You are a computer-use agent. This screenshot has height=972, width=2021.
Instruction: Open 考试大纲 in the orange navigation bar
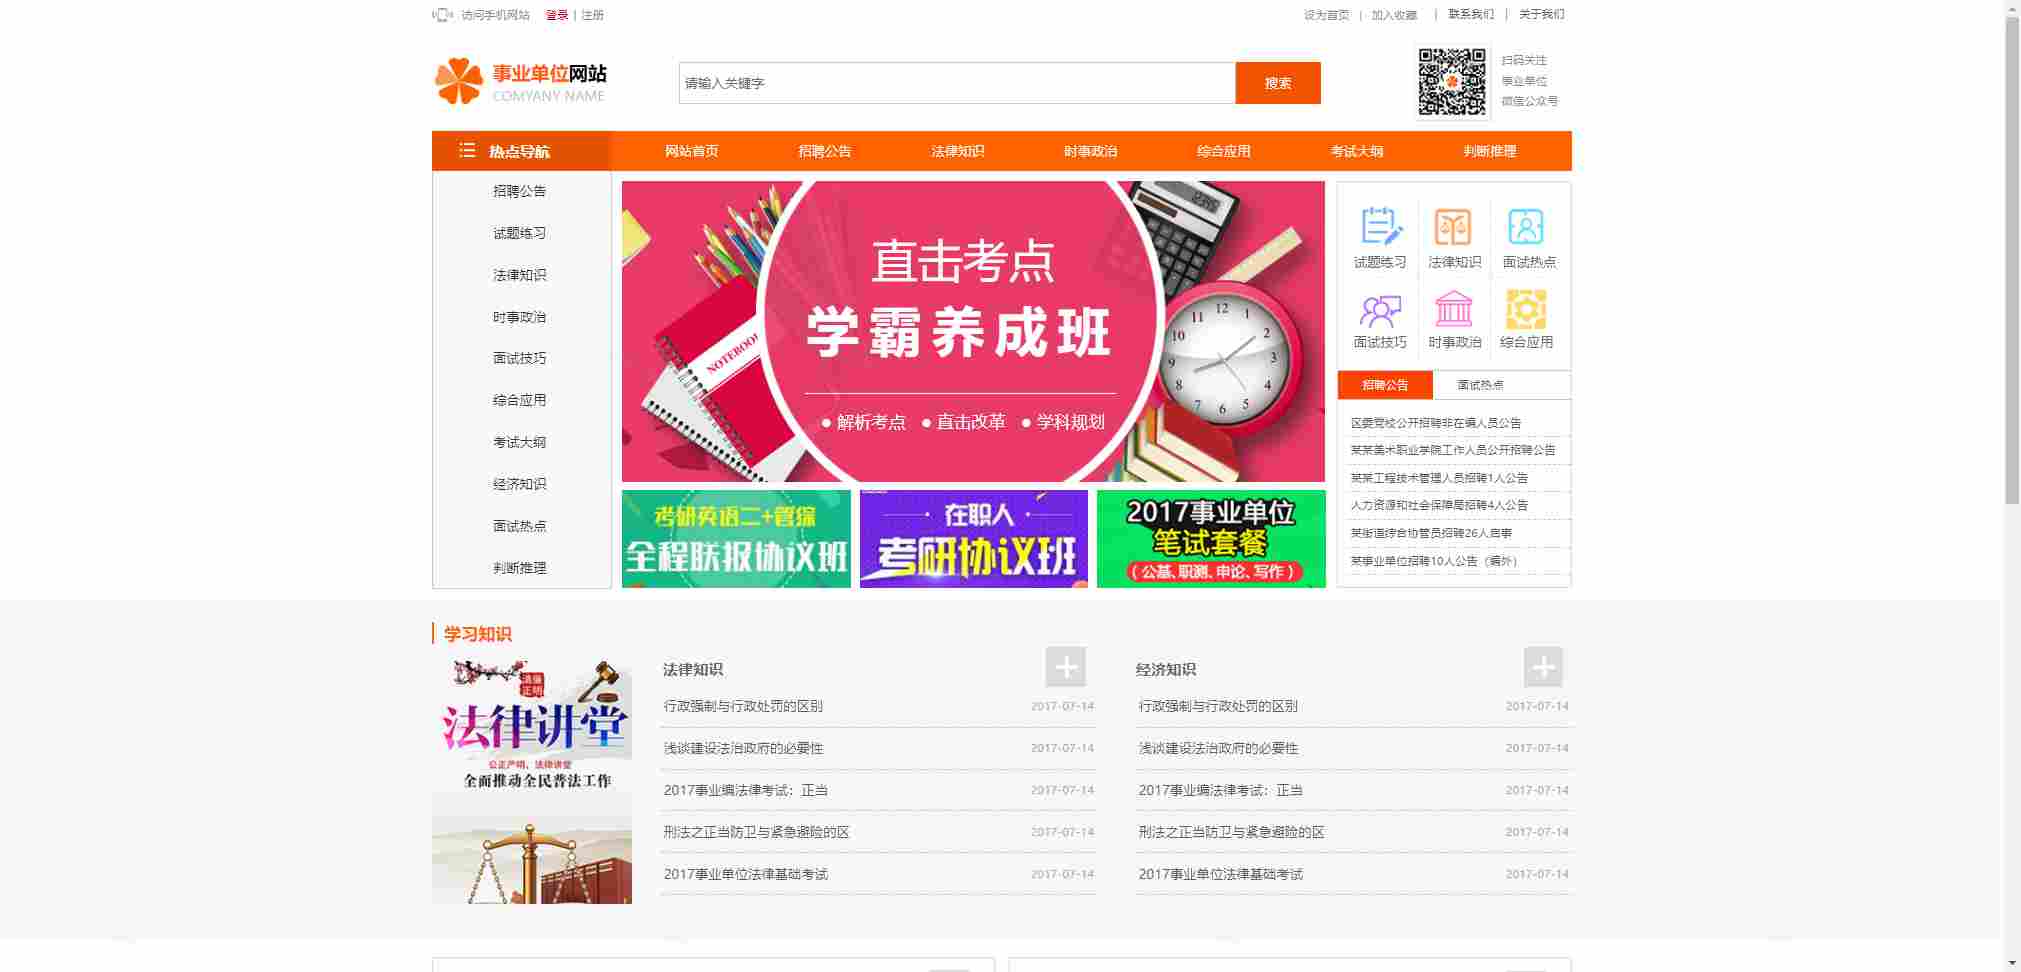tap(1356, 151)
